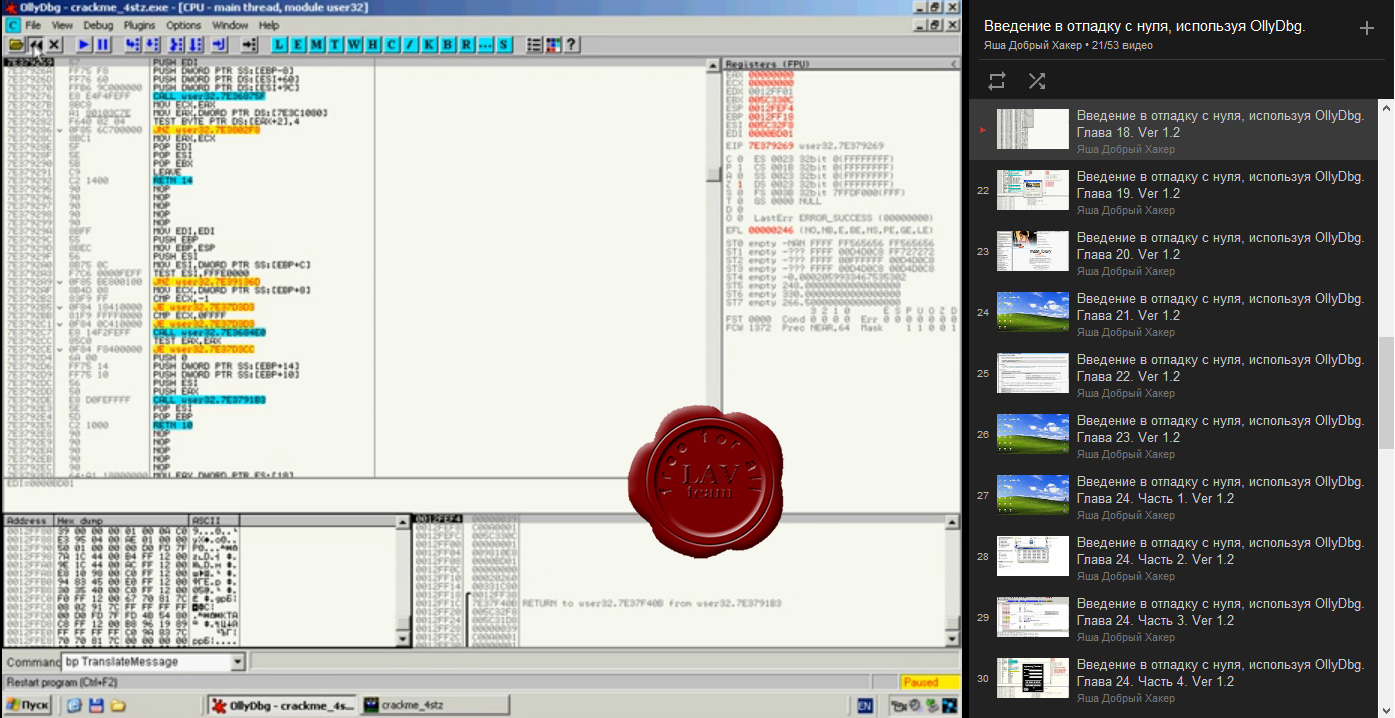
Task: Open the Options menu
Action: click(x=184, y=25)
